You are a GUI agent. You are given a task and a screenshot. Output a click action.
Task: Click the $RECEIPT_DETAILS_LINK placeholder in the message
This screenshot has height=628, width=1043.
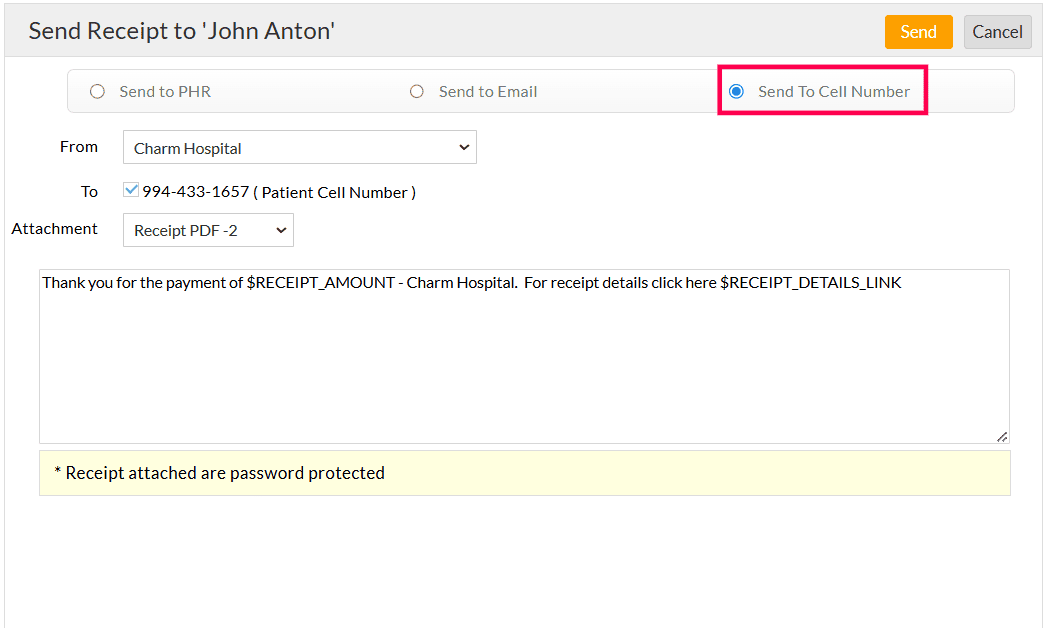click(811, 283)
